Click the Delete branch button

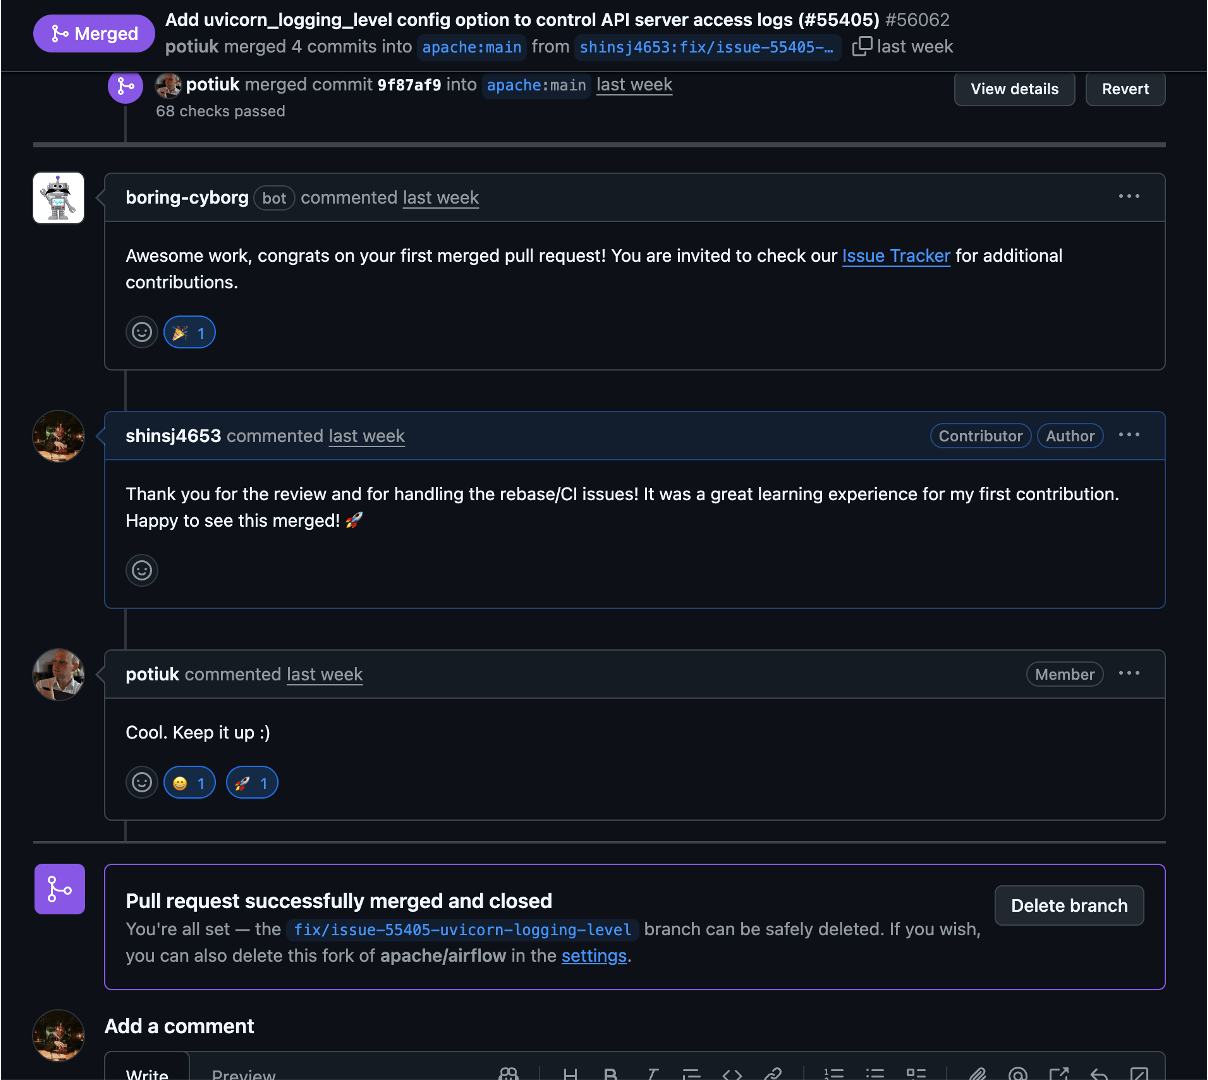(x=1069, y=906)
